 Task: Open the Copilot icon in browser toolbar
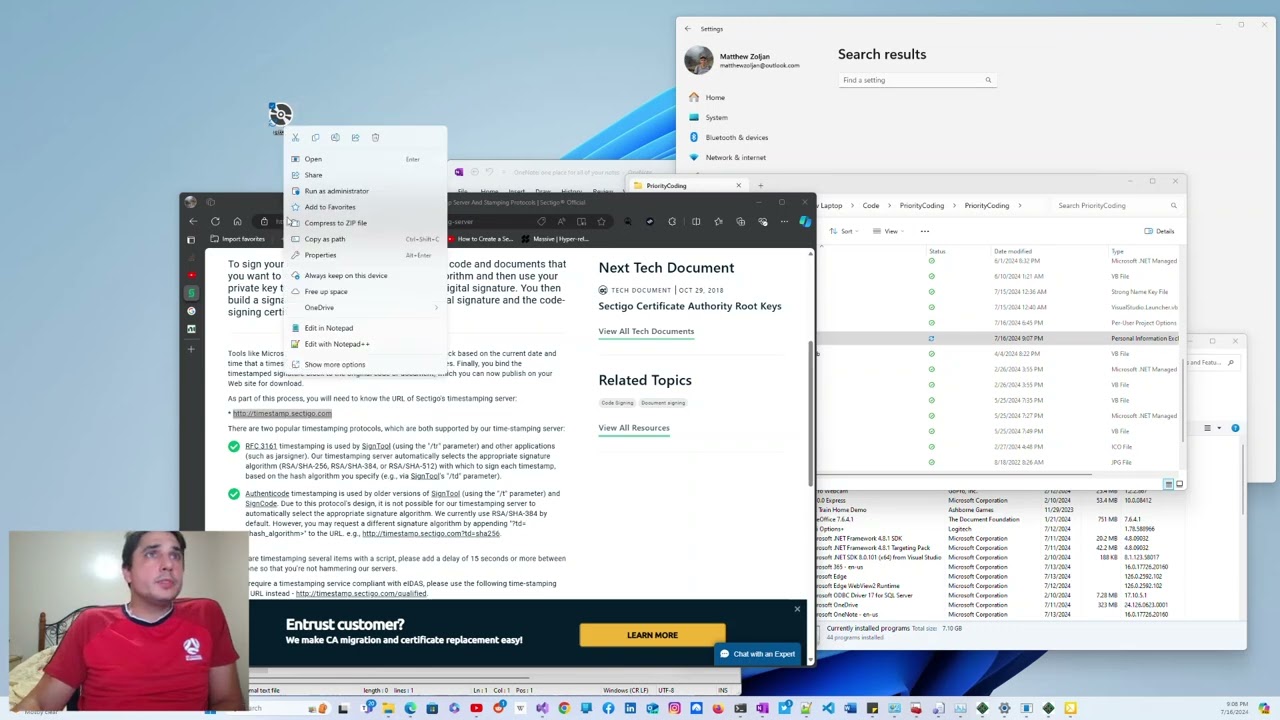(805, 221)
